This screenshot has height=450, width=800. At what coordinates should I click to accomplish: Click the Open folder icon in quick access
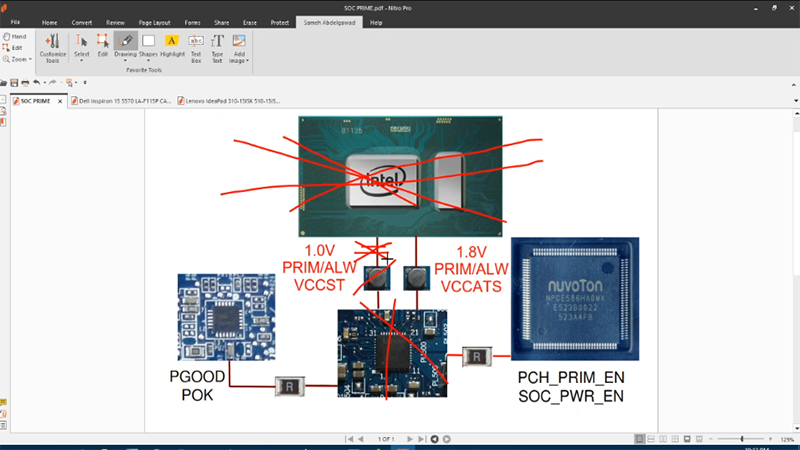pyautogui.click(x=4, y=83)
